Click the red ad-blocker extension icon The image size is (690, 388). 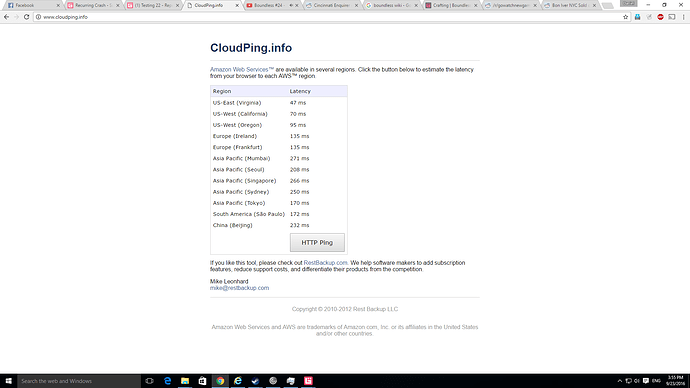tap(661, 17)
